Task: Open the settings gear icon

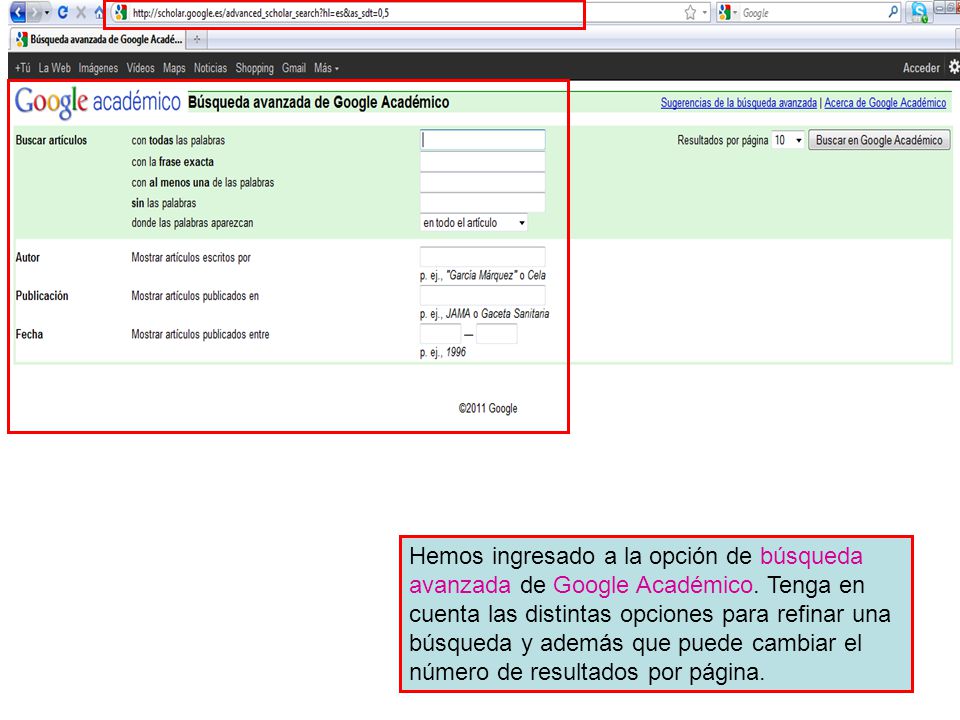Action: (x=954, y=67)
